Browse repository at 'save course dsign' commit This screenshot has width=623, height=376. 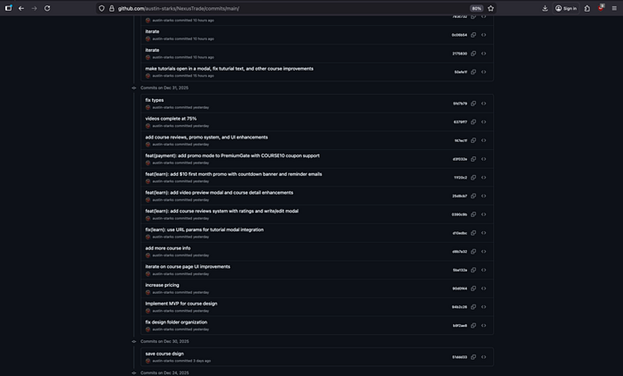[x=484, y=357]
